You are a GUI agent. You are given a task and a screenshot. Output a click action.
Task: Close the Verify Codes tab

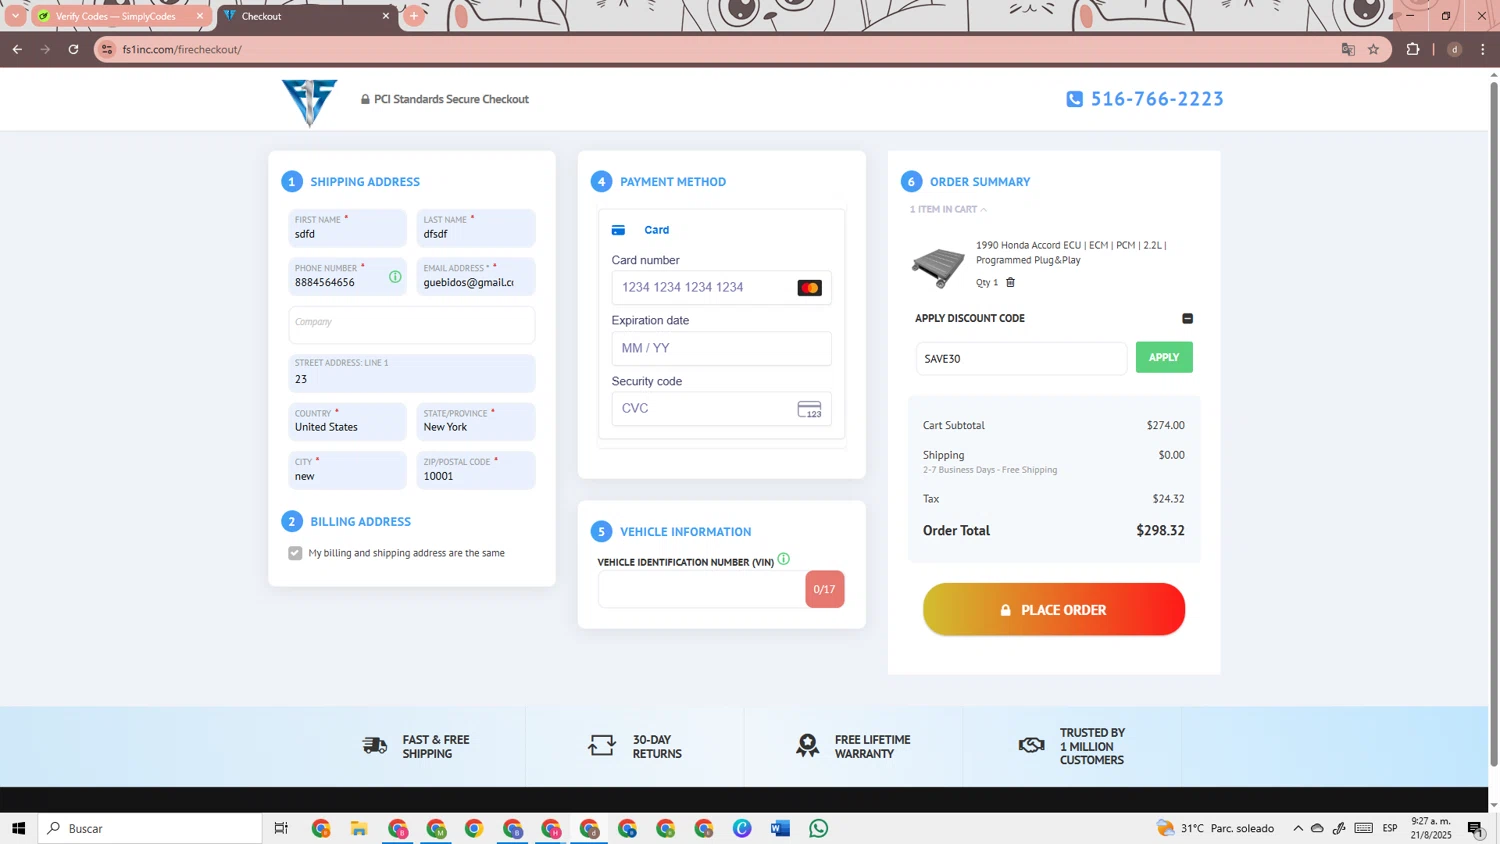(x=200, y=16)
